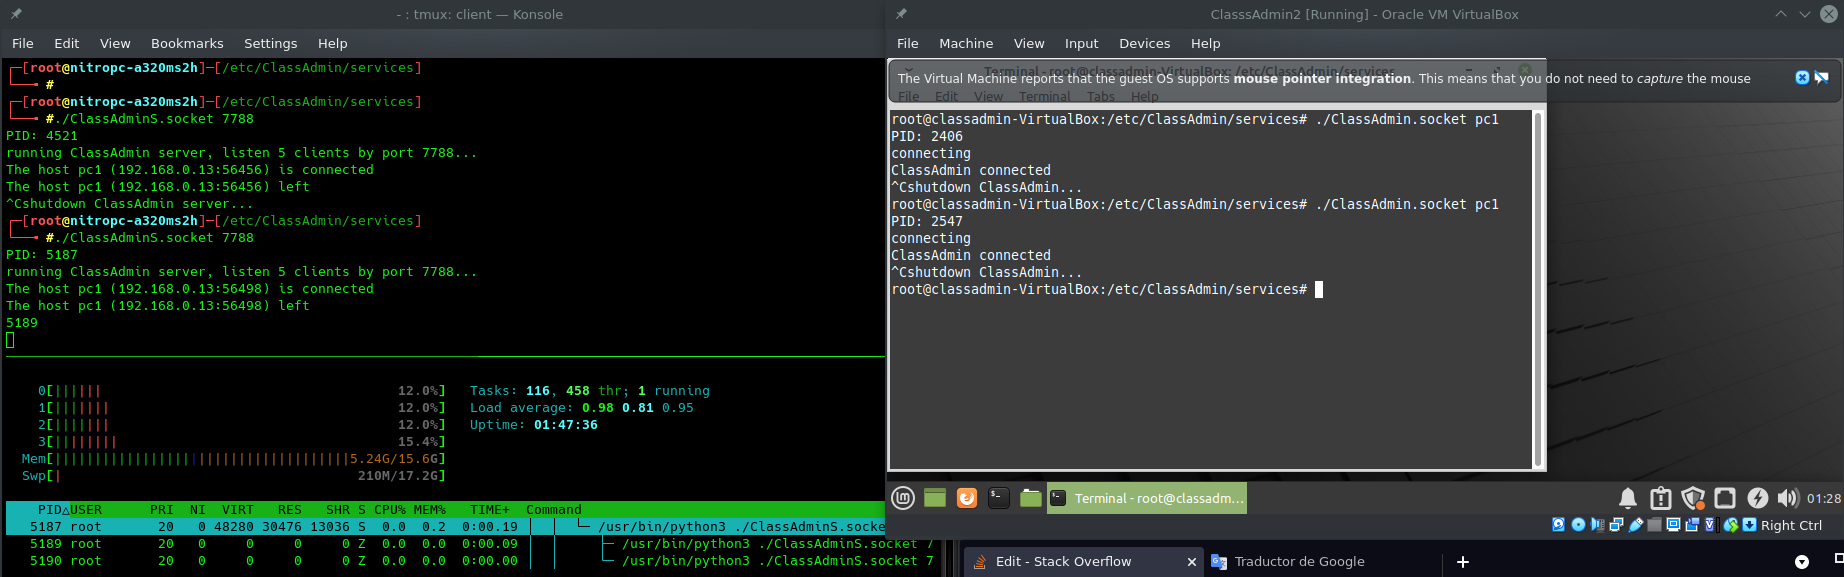1844x577 pixels.
Task: Open Konsole Help menu
Action: pyautogui.click(x=333, y=43)
